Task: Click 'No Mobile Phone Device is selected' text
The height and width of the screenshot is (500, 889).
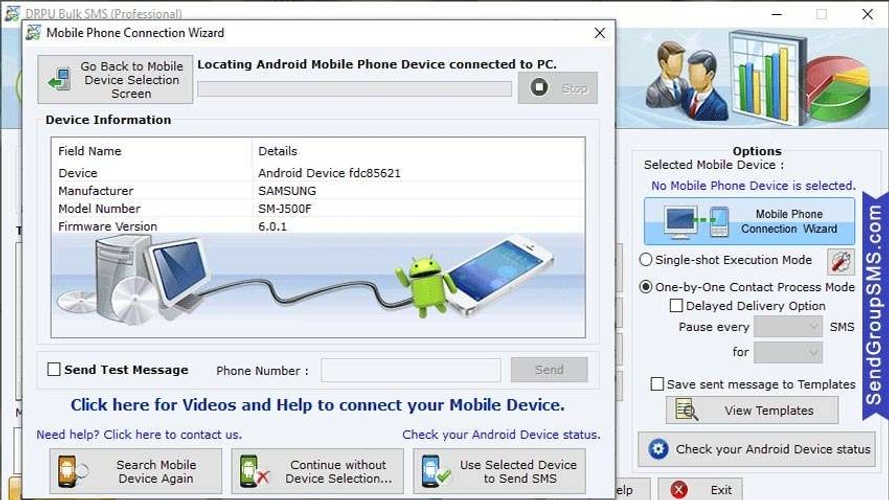Action: point(753,185)
